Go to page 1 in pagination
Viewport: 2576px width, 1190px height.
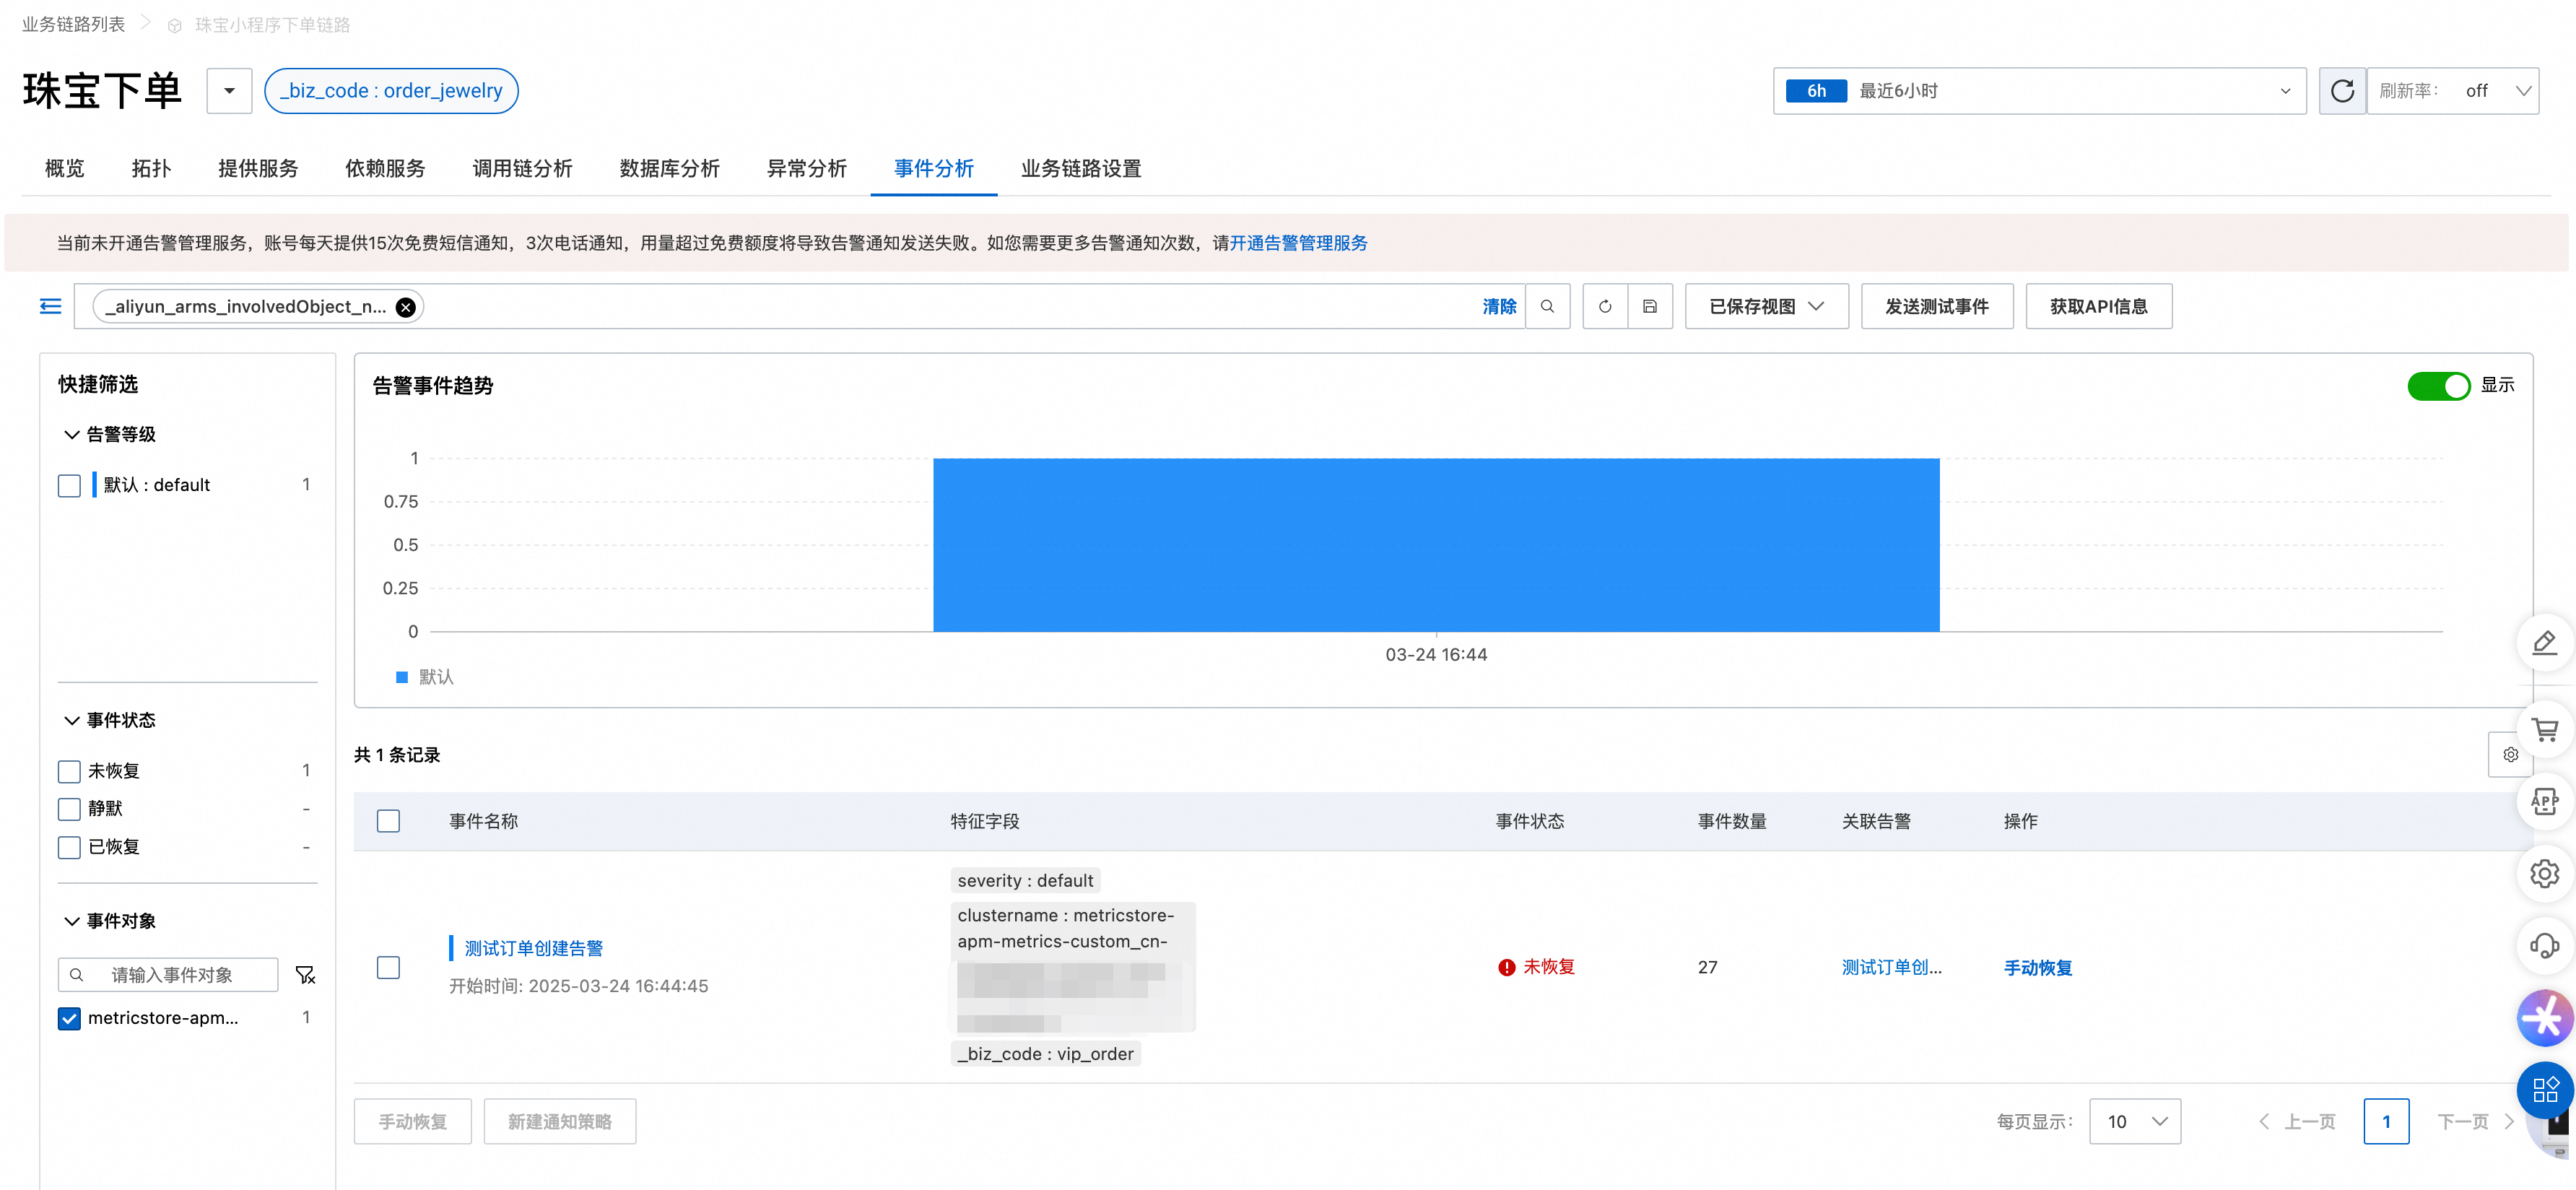point(2385,1121)
